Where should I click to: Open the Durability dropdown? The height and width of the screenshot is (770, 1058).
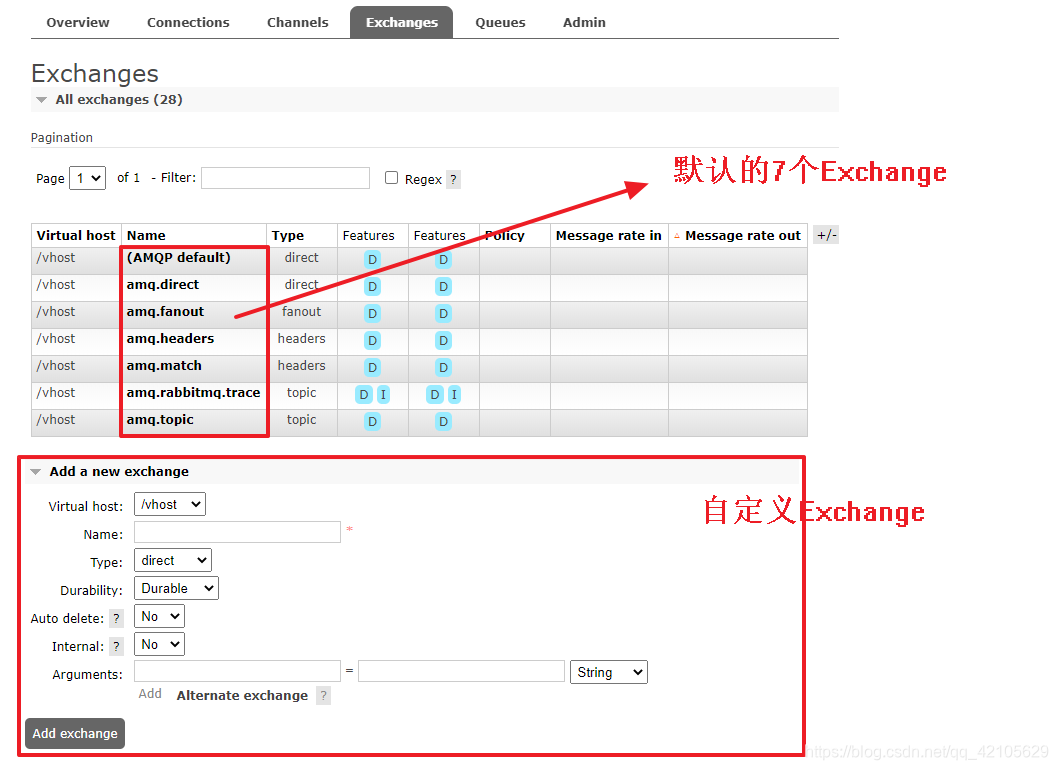[176, 588]
